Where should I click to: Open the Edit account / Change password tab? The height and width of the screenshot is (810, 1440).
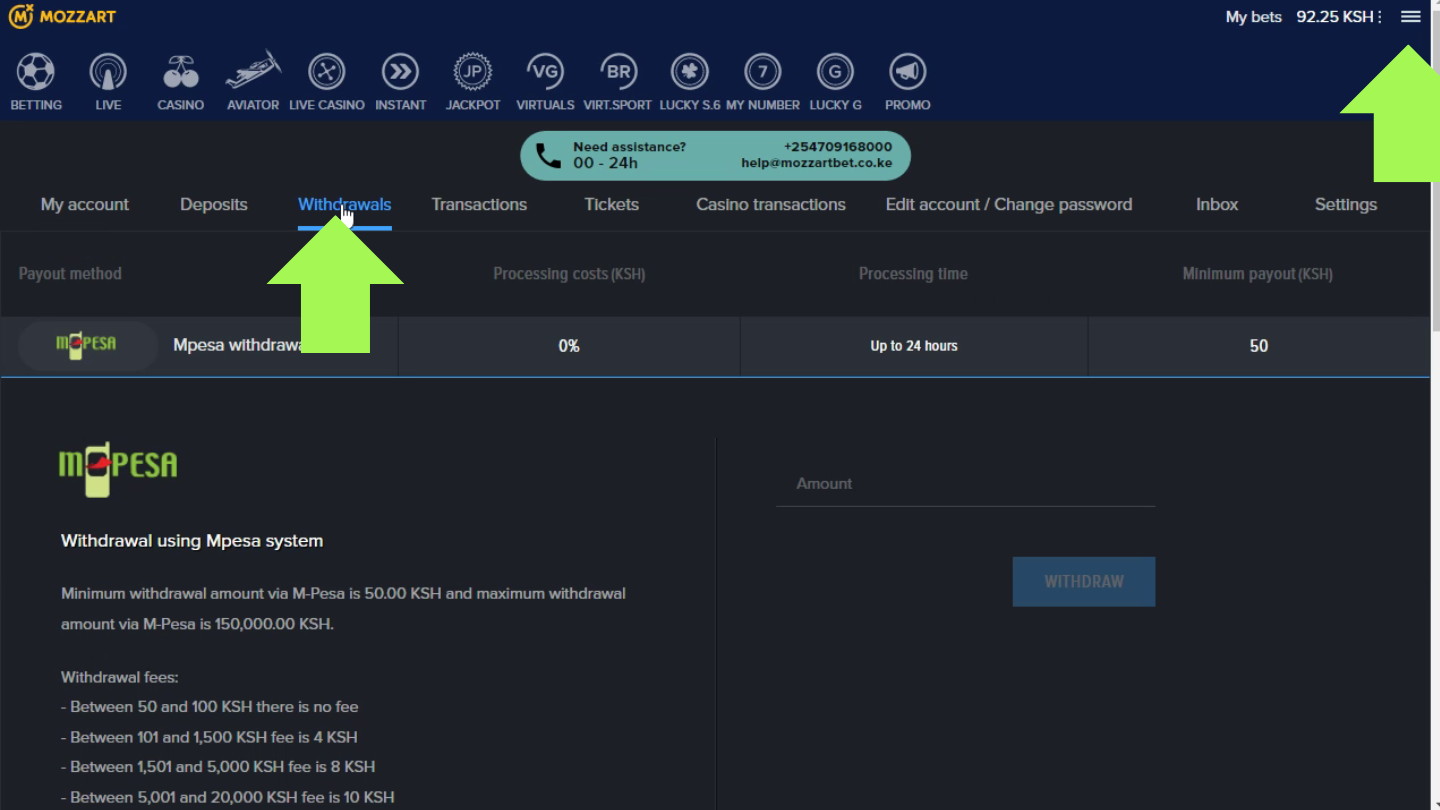click(1008, 205)
